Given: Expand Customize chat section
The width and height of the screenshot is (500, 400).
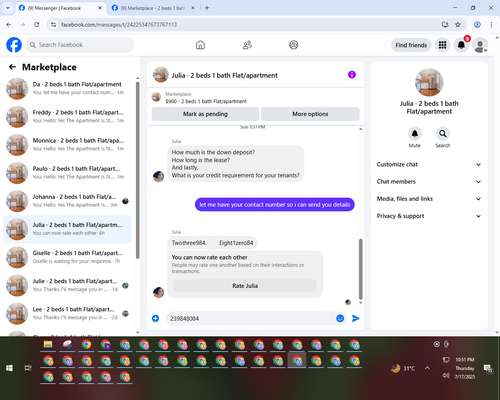Looking at the screenshot, I should pyautogui.click(x=429, y=164).
